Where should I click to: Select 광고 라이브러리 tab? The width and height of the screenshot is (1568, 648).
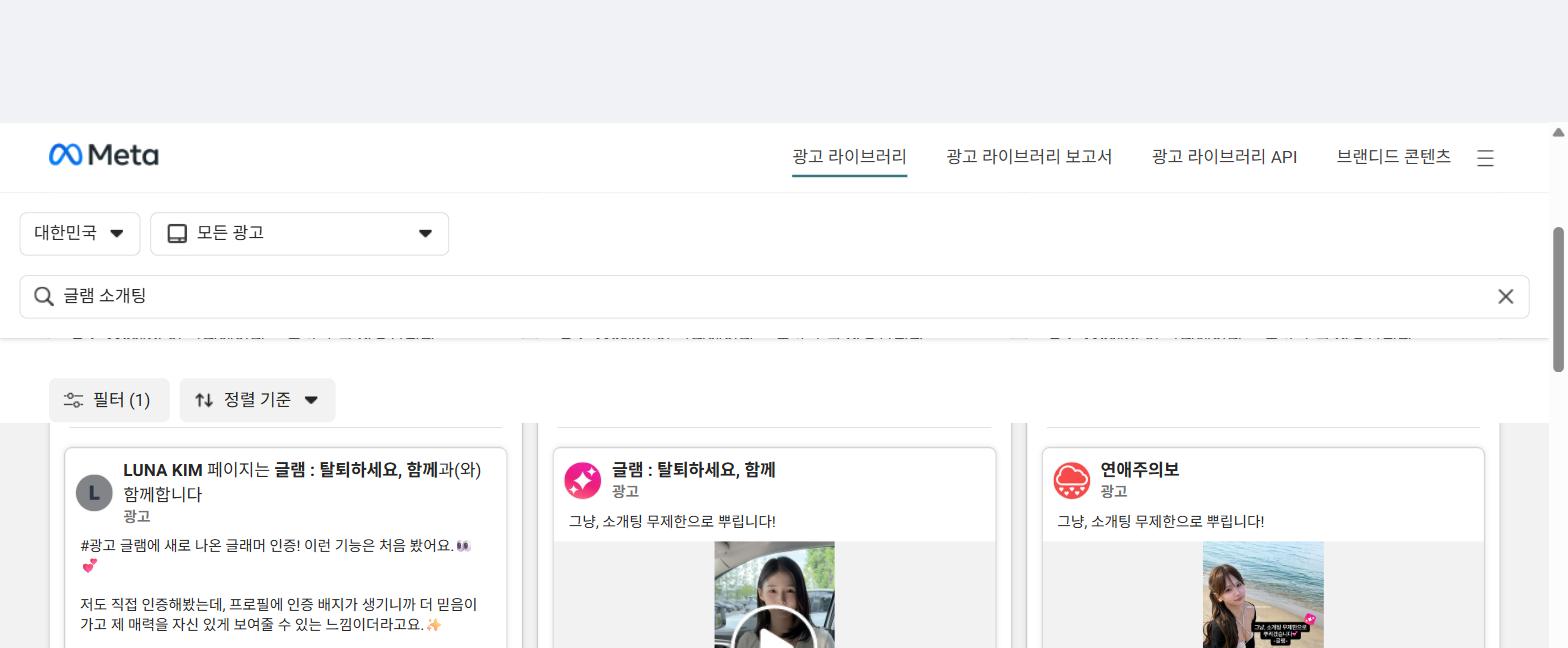[x=849, y=156]
